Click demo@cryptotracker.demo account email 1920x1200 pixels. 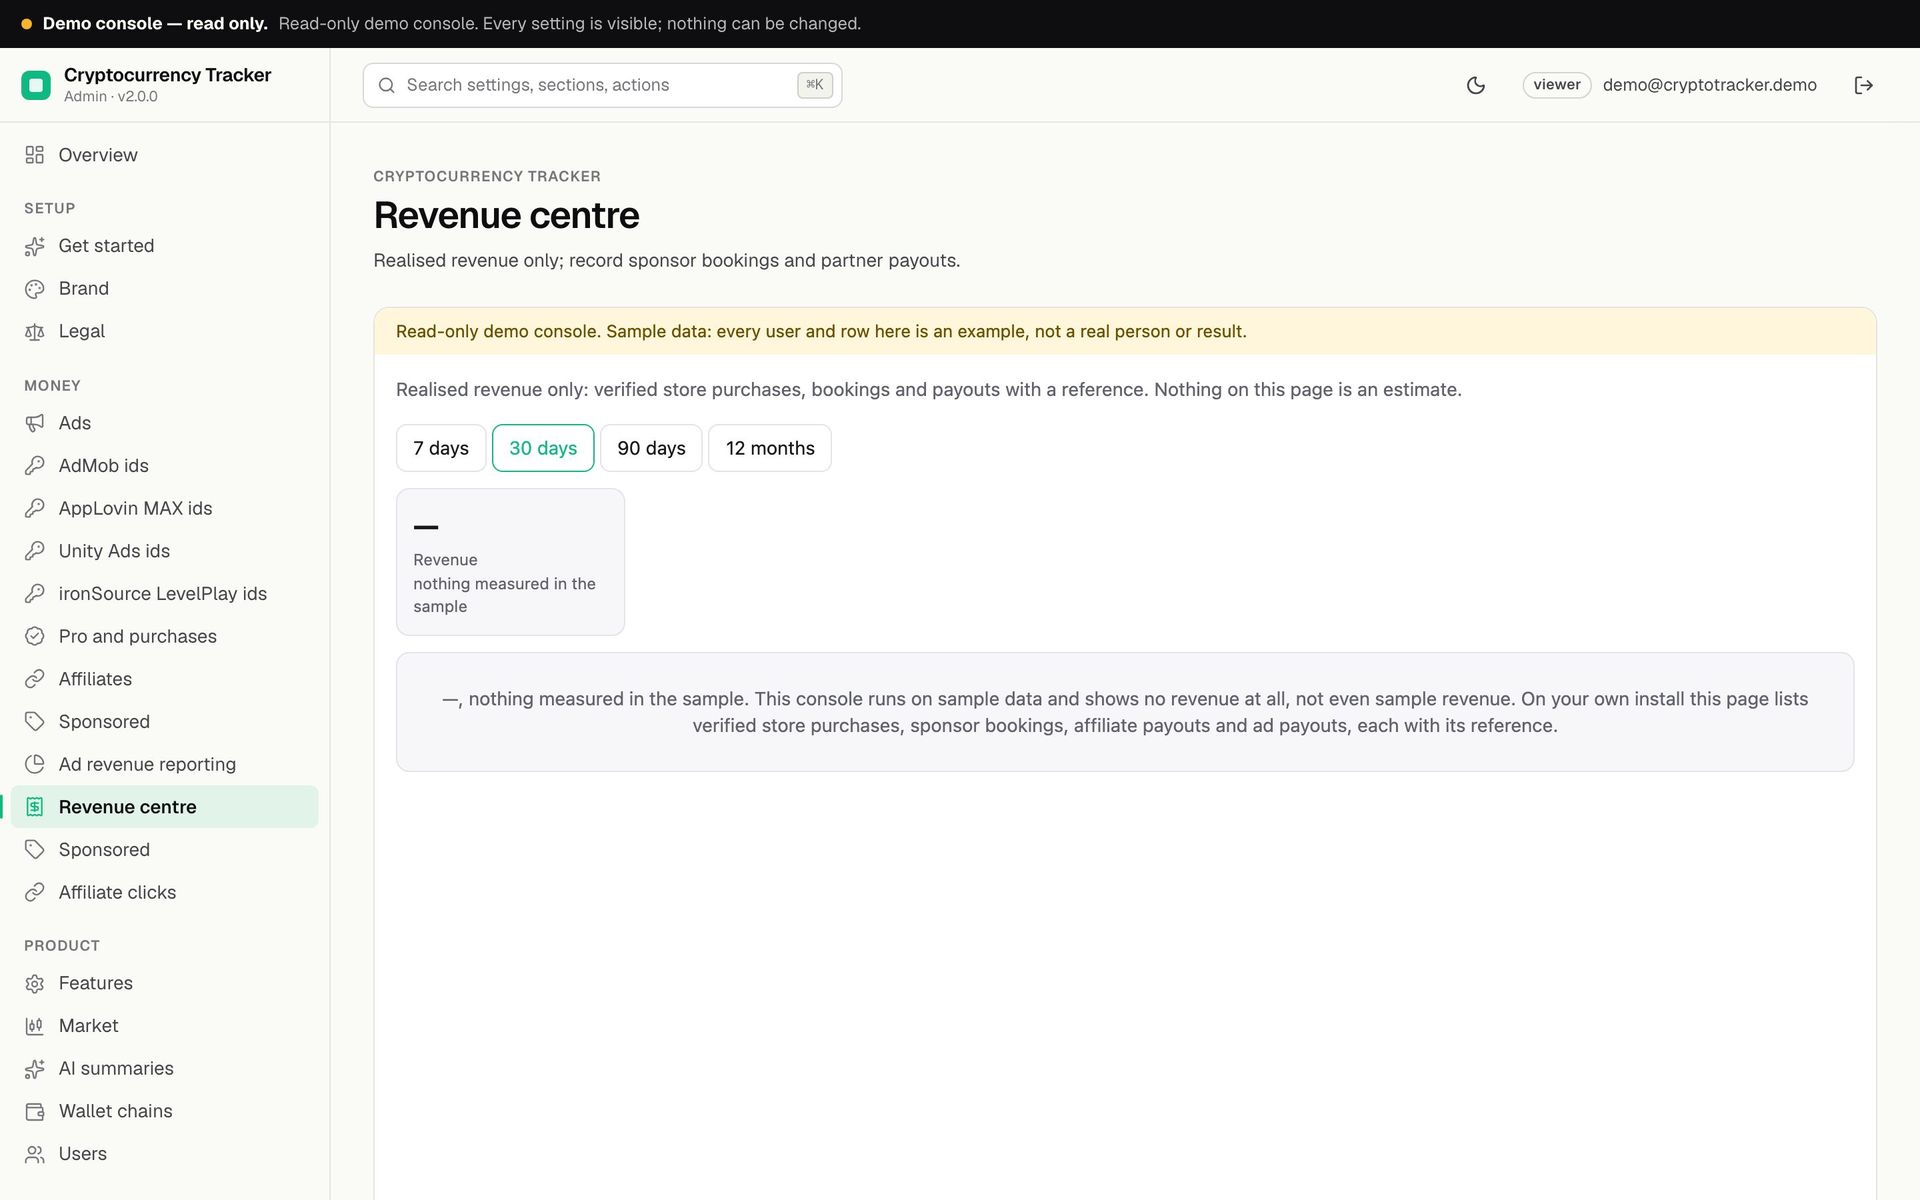[1709, 85]
